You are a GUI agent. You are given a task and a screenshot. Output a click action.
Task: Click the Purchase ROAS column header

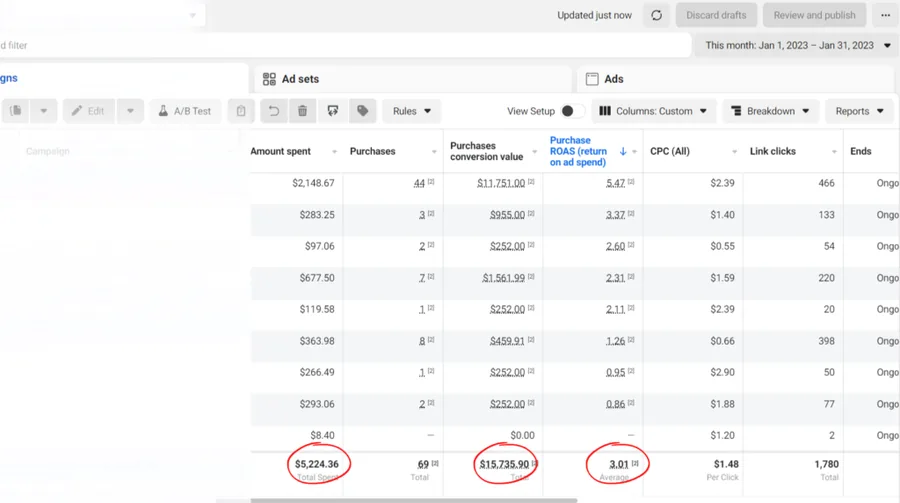tap(578, 151)
